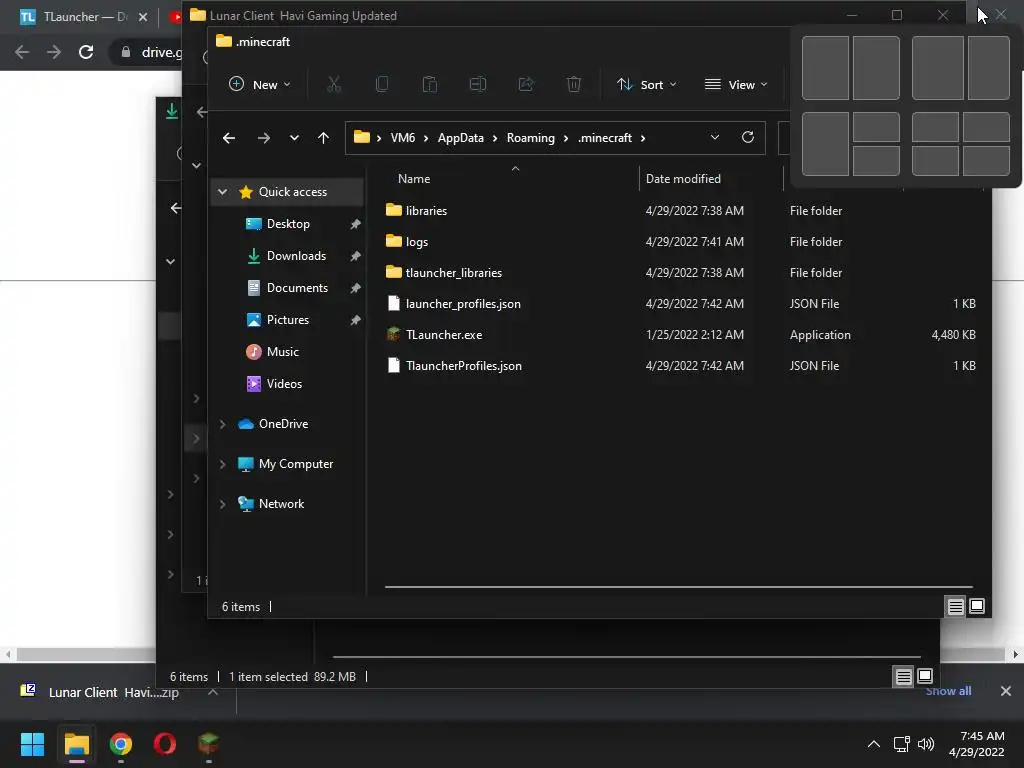Open the View layout dropdown

(x=736, y=84)
